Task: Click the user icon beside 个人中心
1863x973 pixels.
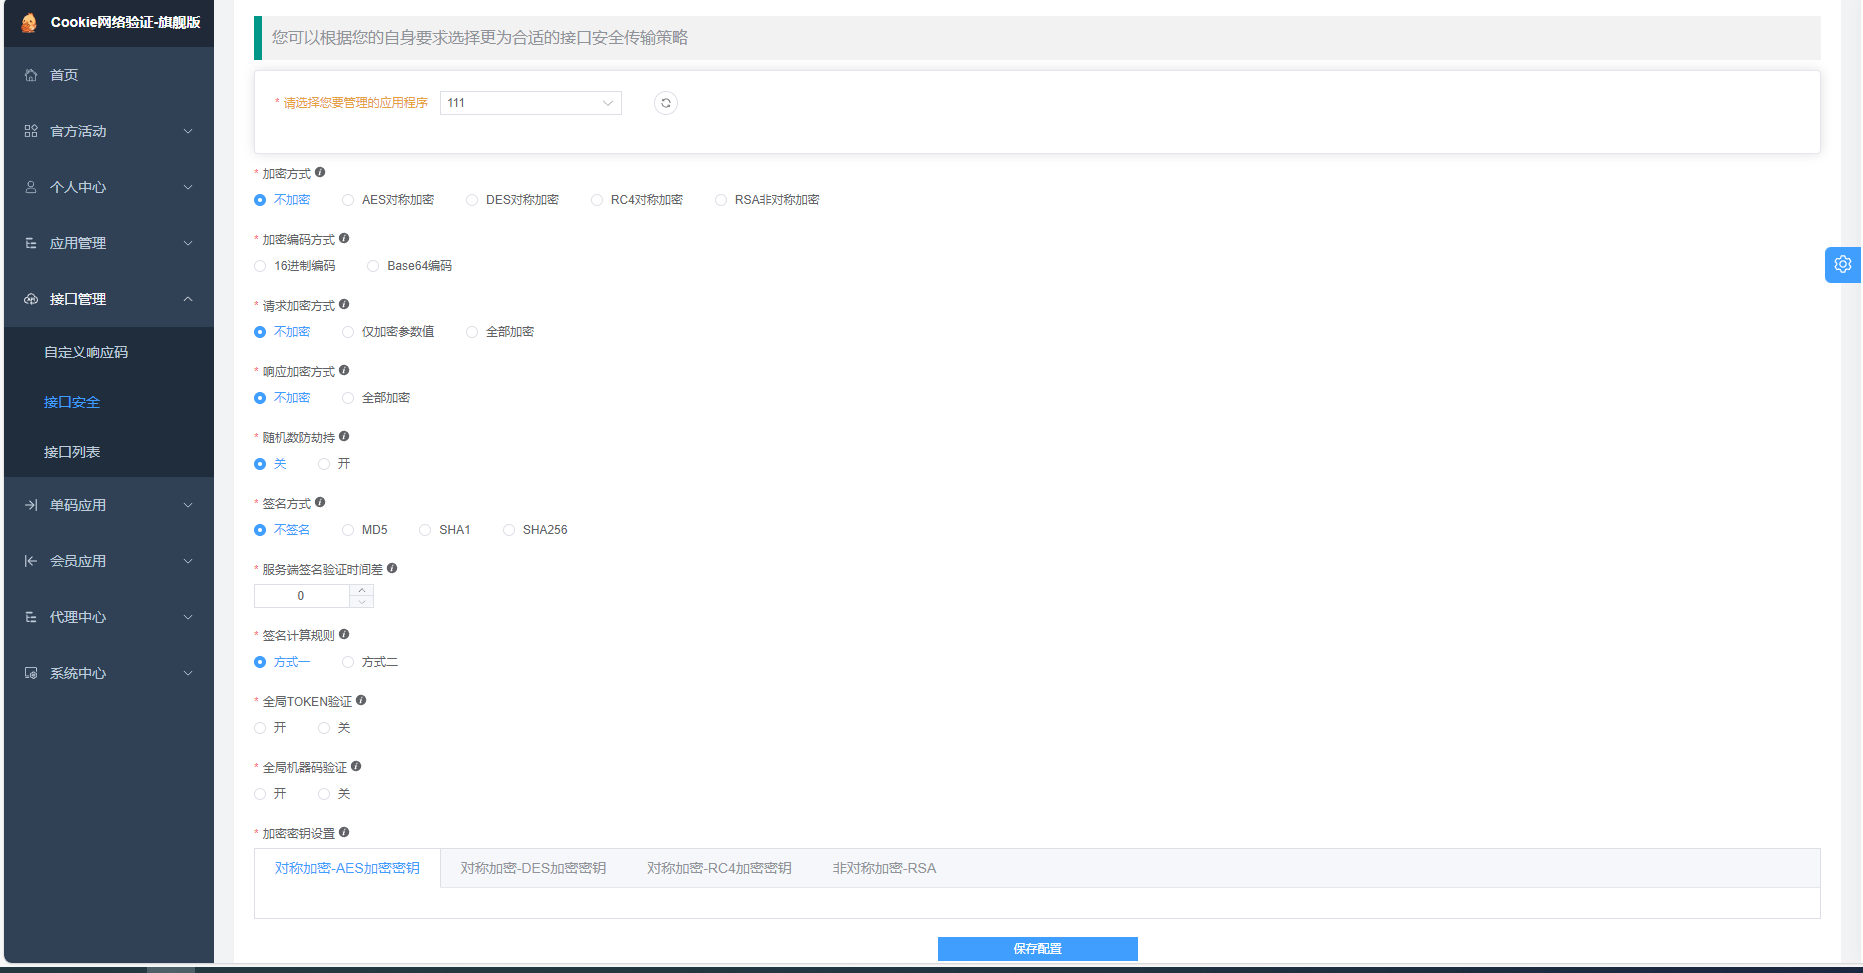Action: click(x=31, y=187)
